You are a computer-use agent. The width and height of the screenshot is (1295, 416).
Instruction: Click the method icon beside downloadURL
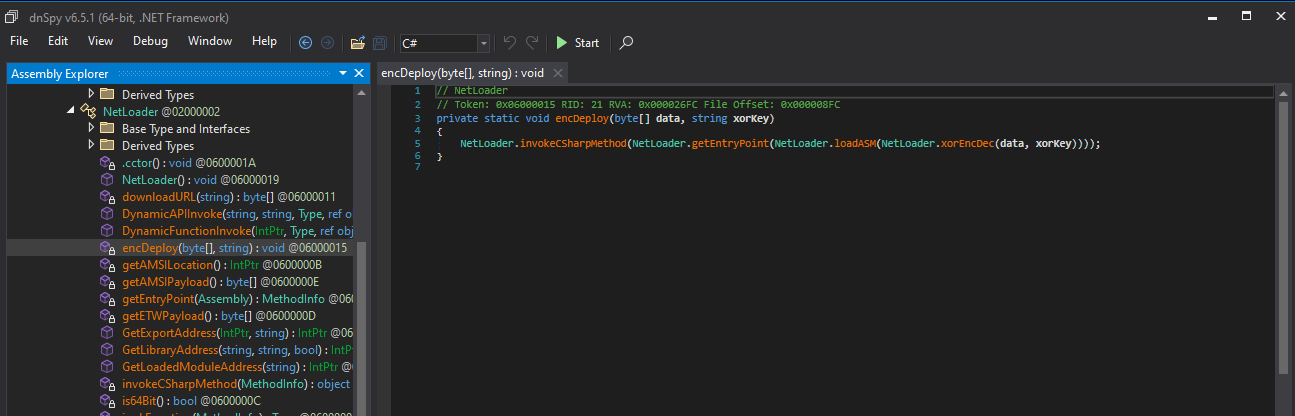[x=107, y=197]
